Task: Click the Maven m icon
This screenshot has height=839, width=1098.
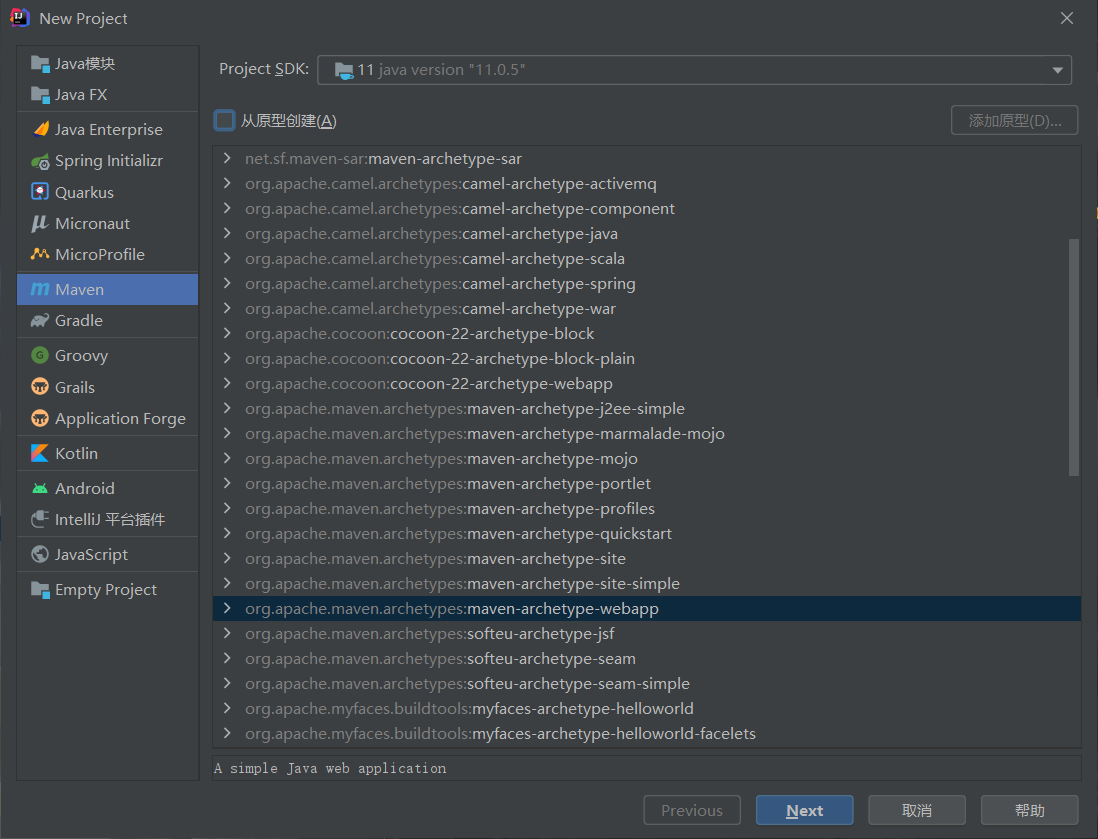Action: 40,289
